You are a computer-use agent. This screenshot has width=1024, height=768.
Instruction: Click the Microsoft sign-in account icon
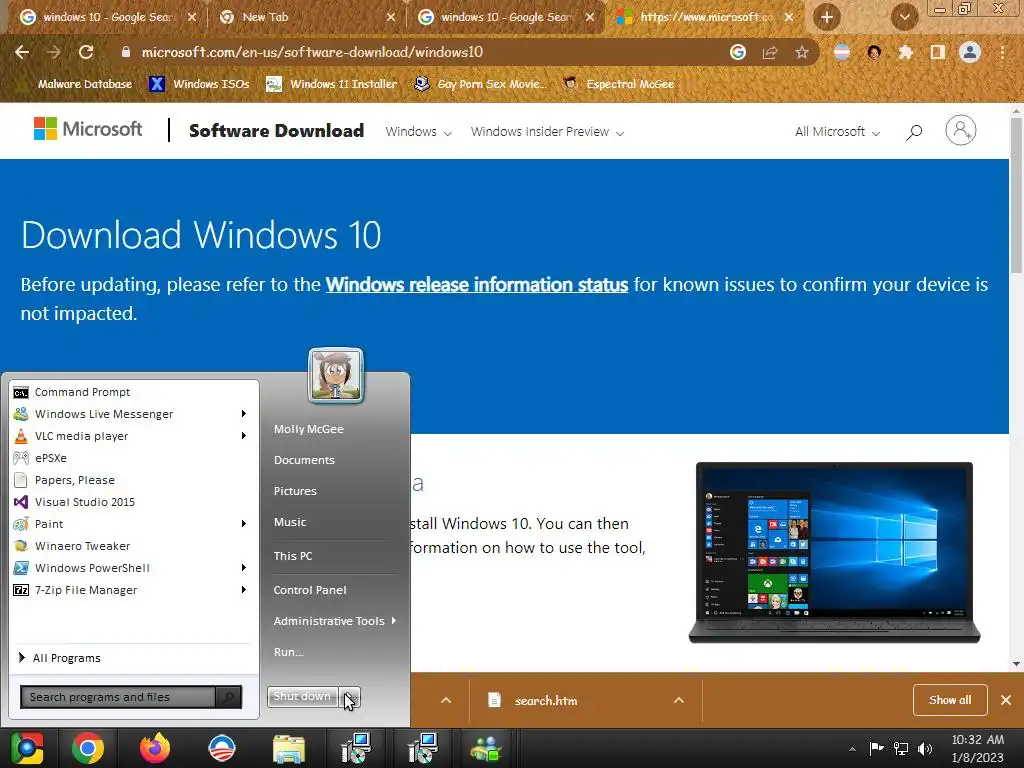(961, 131)
